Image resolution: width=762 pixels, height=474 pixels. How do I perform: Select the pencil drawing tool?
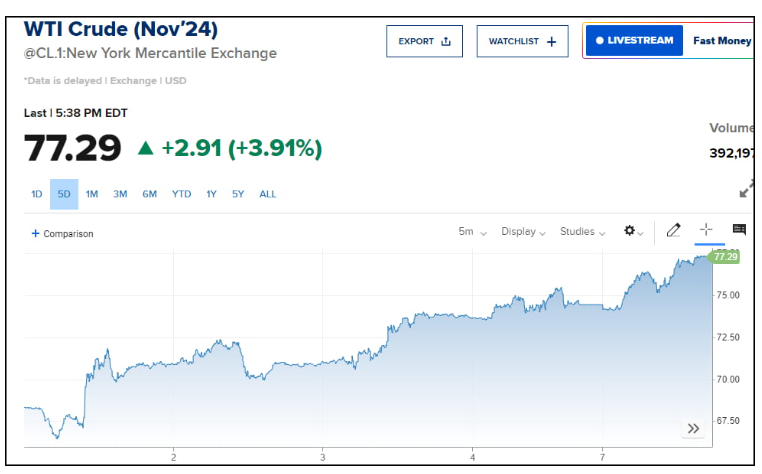[x=673, y=231]
